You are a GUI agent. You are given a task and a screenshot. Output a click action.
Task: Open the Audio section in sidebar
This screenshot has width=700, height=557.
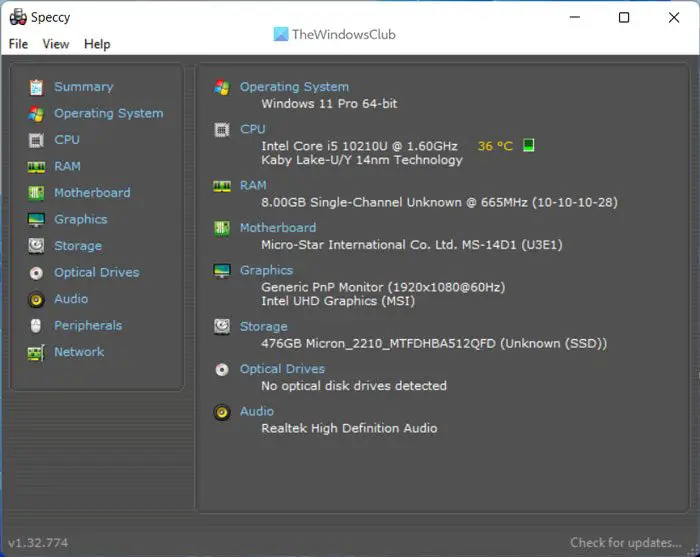coord(71,299)
